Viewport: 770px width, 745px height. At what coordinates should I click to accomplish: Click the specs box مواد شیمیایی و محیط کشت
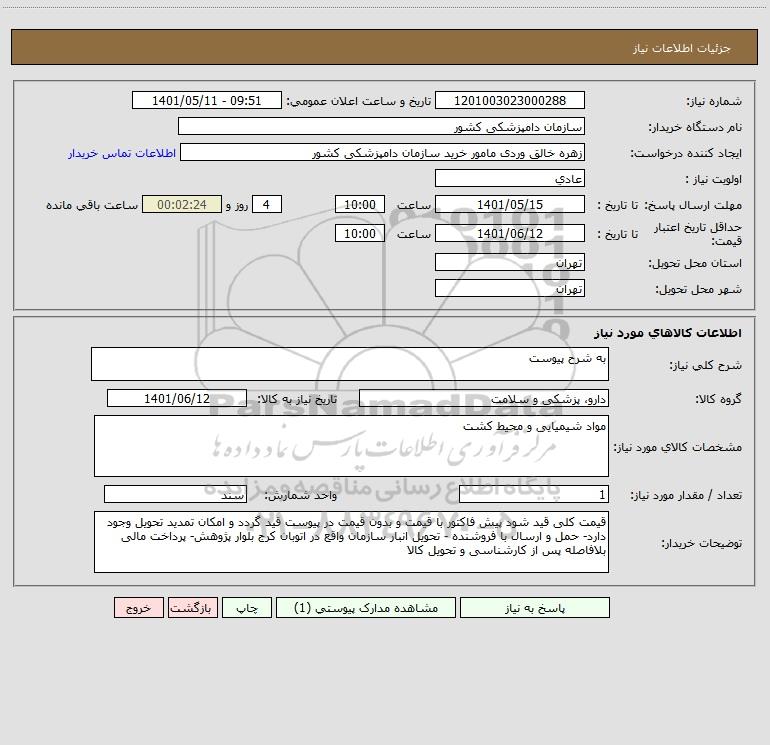(351, 446)
